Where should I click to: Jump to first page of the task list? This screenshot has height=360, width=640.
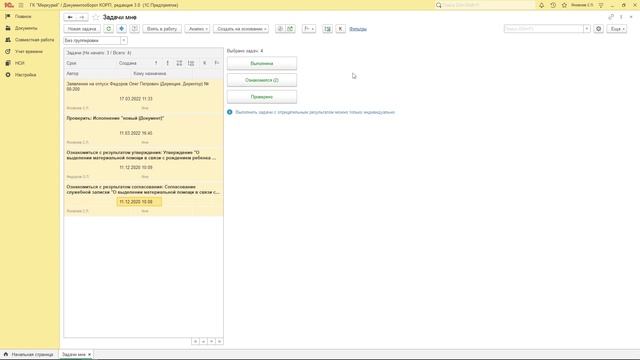196,341
